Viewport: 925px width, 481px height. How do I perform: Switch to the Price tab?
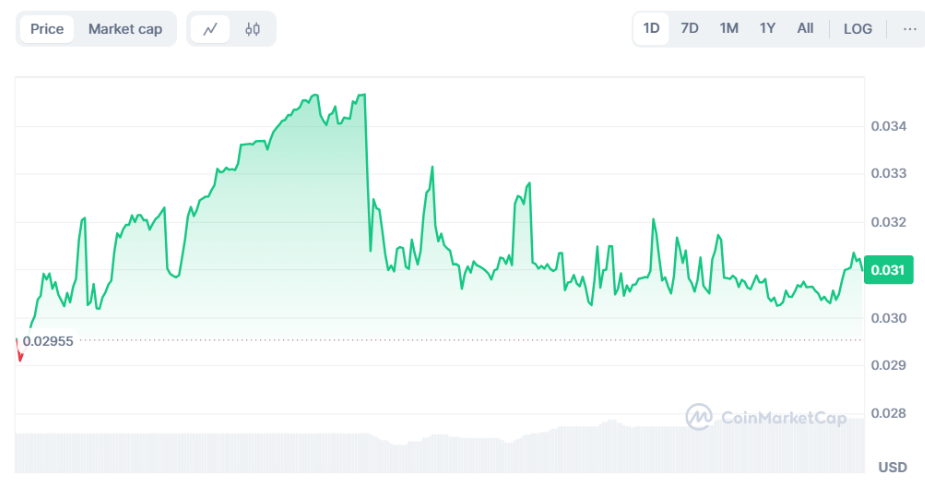tap(47, 29)
